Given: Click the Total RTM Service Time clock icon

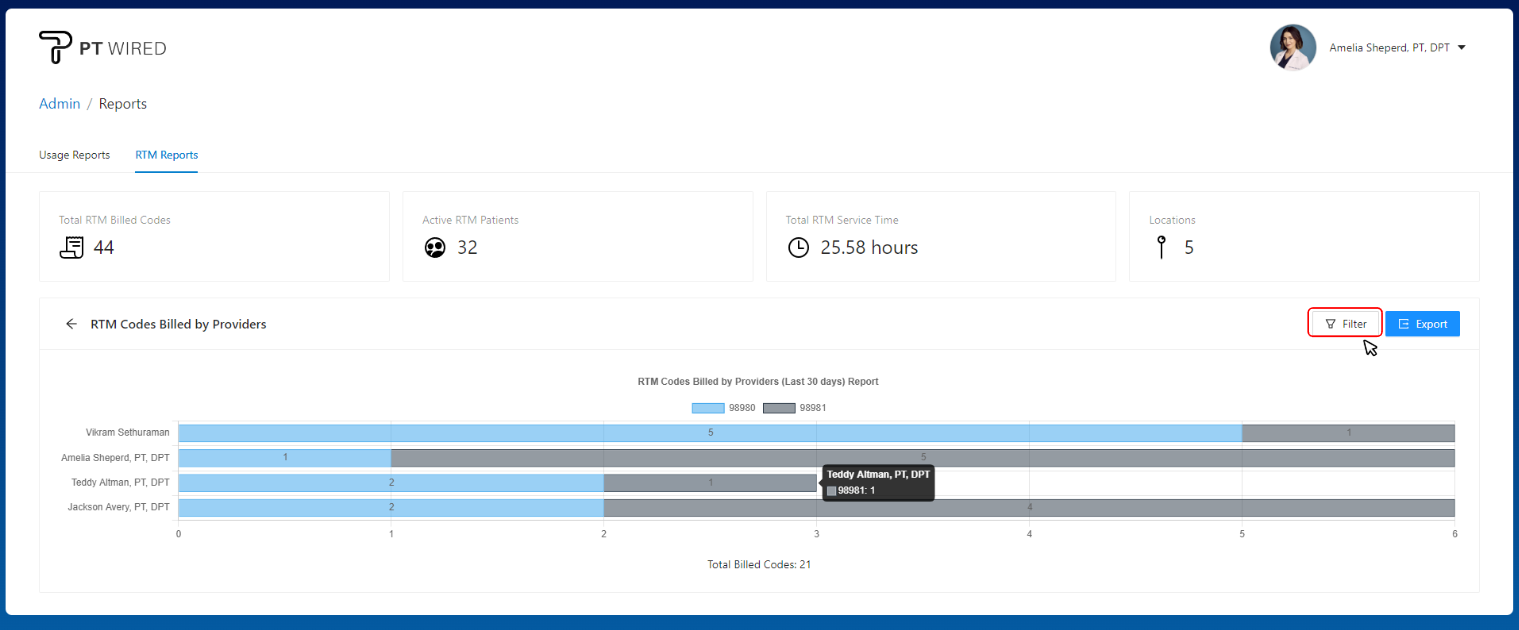Looking at the screenshot, I should 798,248.
